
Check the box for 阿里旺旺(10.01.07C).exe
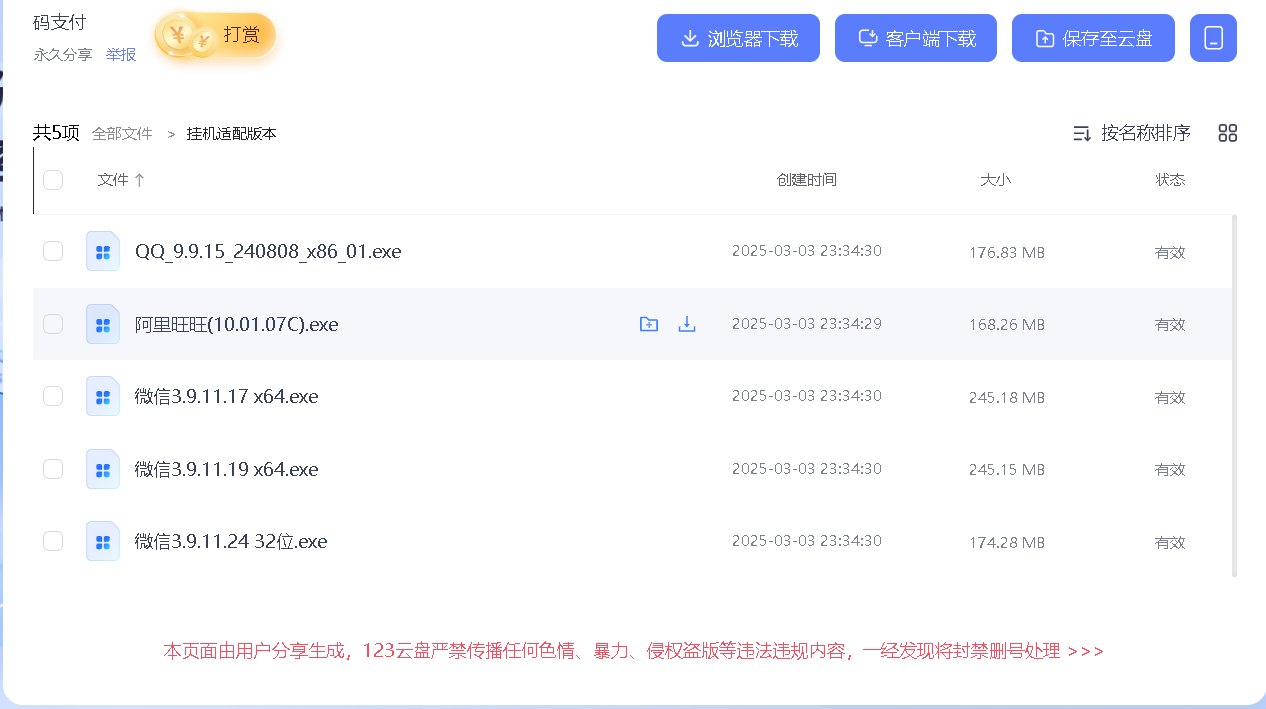pos(53,324)
